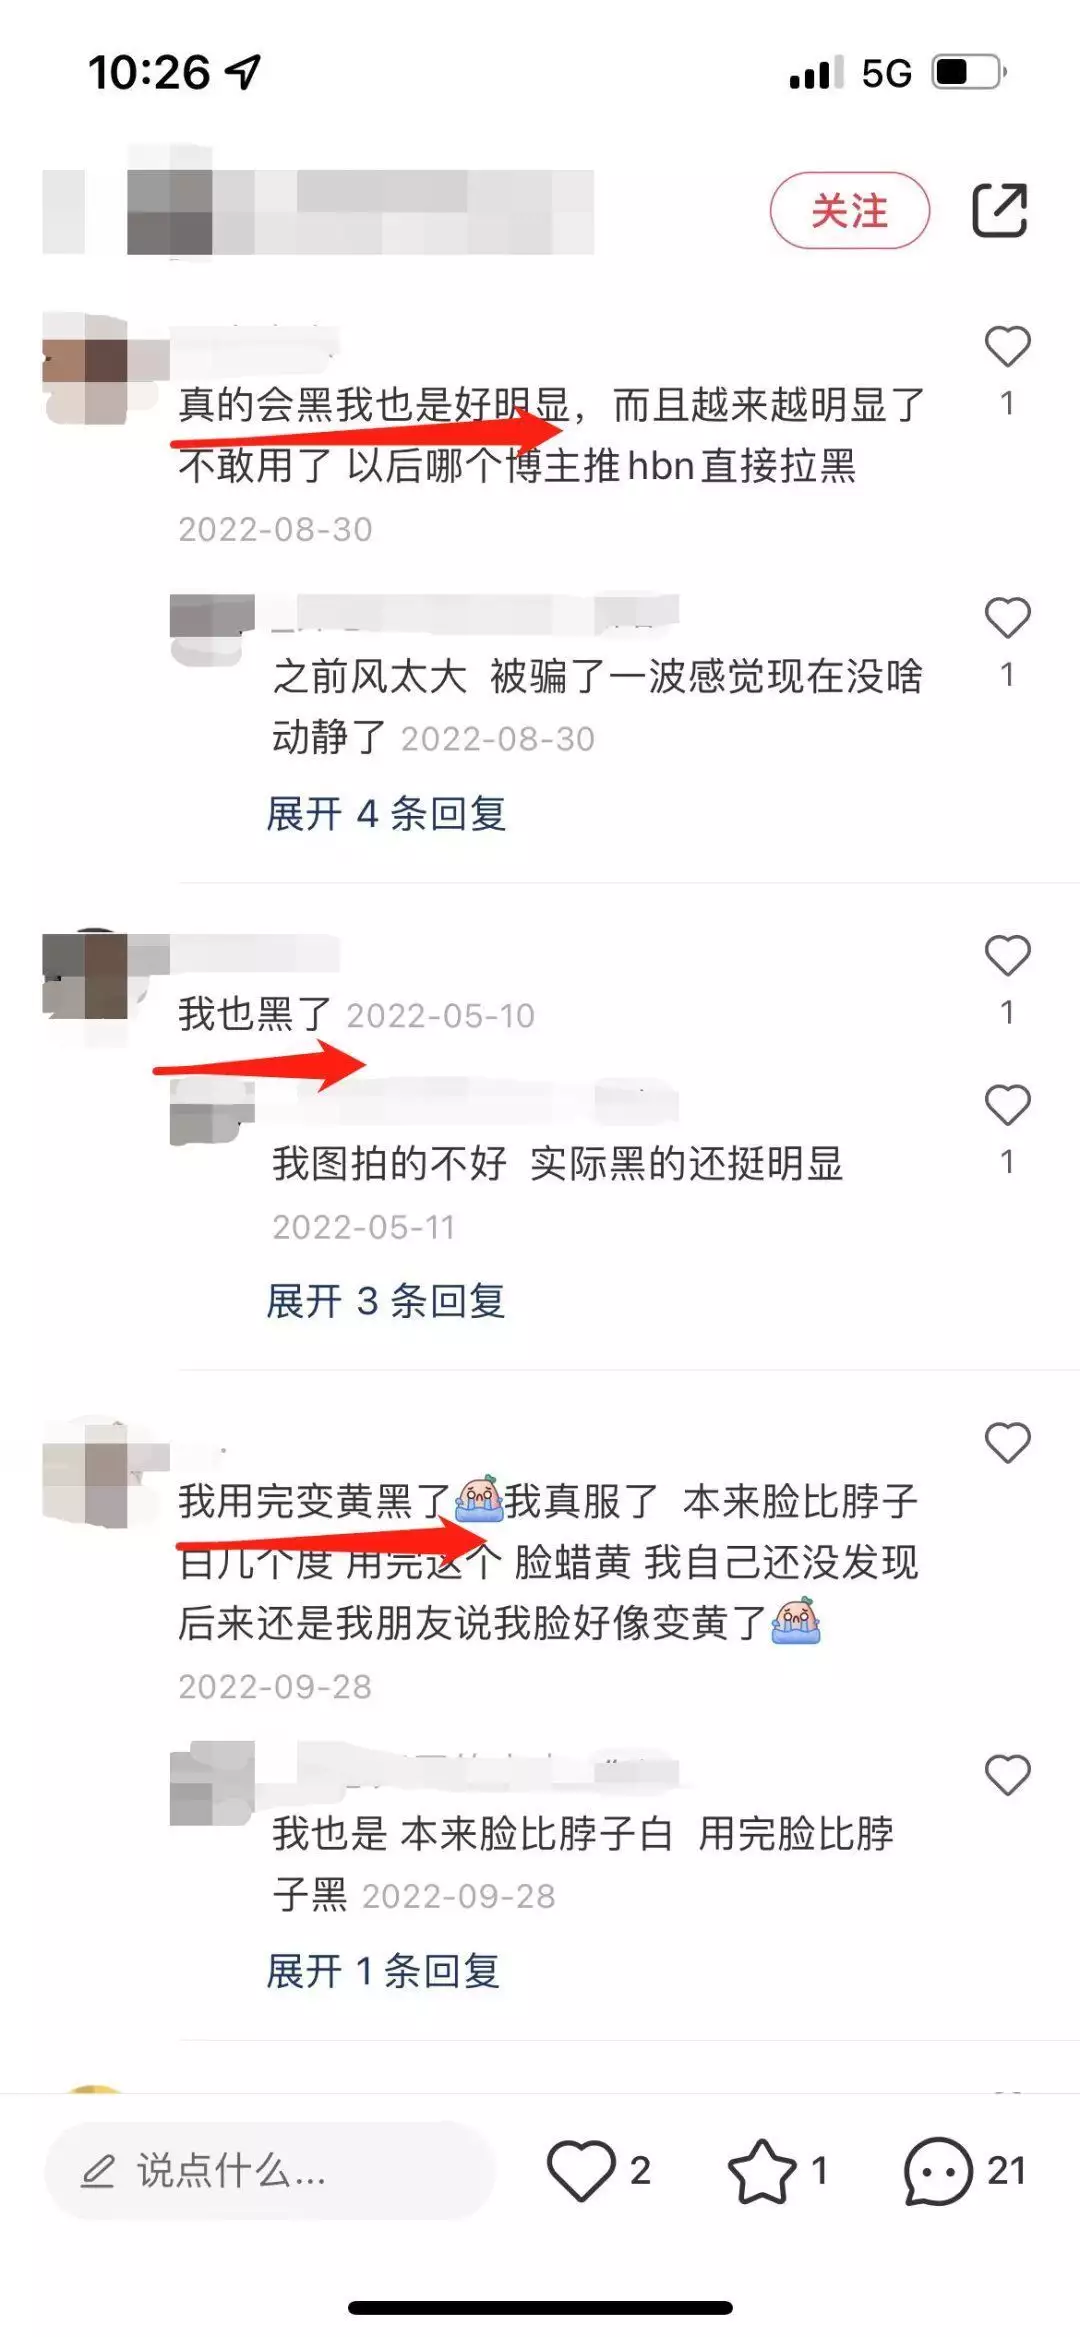Image resolution: width=1080 pixels, height=2337 pixels.
Task: Tap heart beside 我图拍的不好 reply
Action: [x=1007, y=1104]
